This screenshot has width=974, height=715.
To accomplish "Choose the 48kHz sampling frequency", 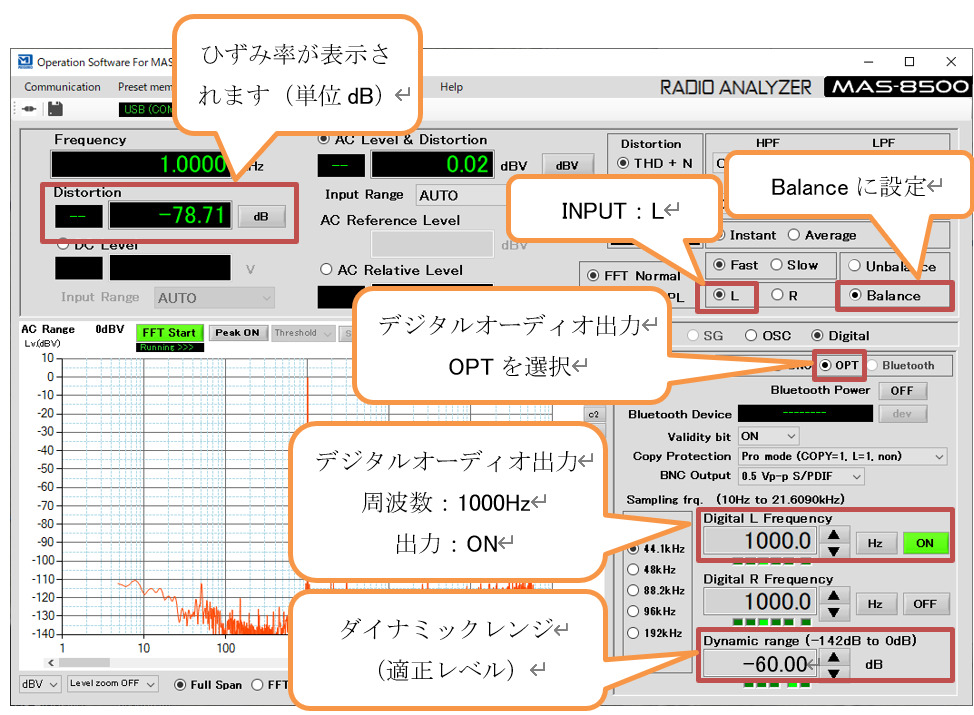I will tap(634, 570).
